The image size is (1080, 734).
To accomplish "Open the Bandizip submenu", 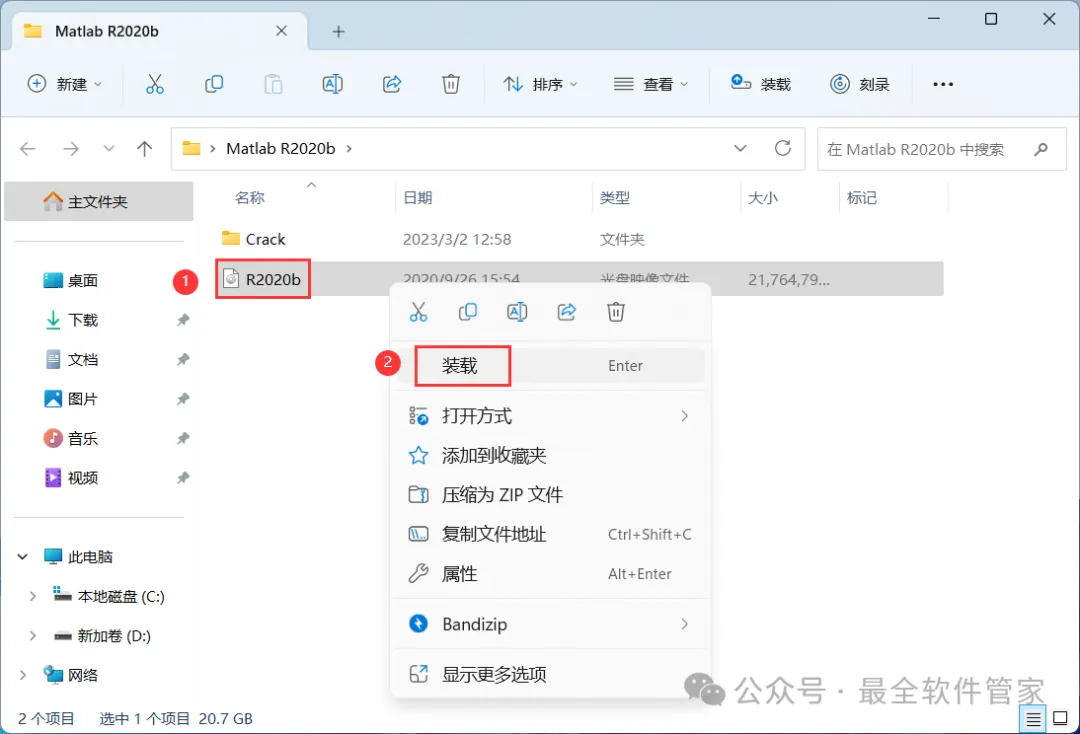I will [550, 624].
